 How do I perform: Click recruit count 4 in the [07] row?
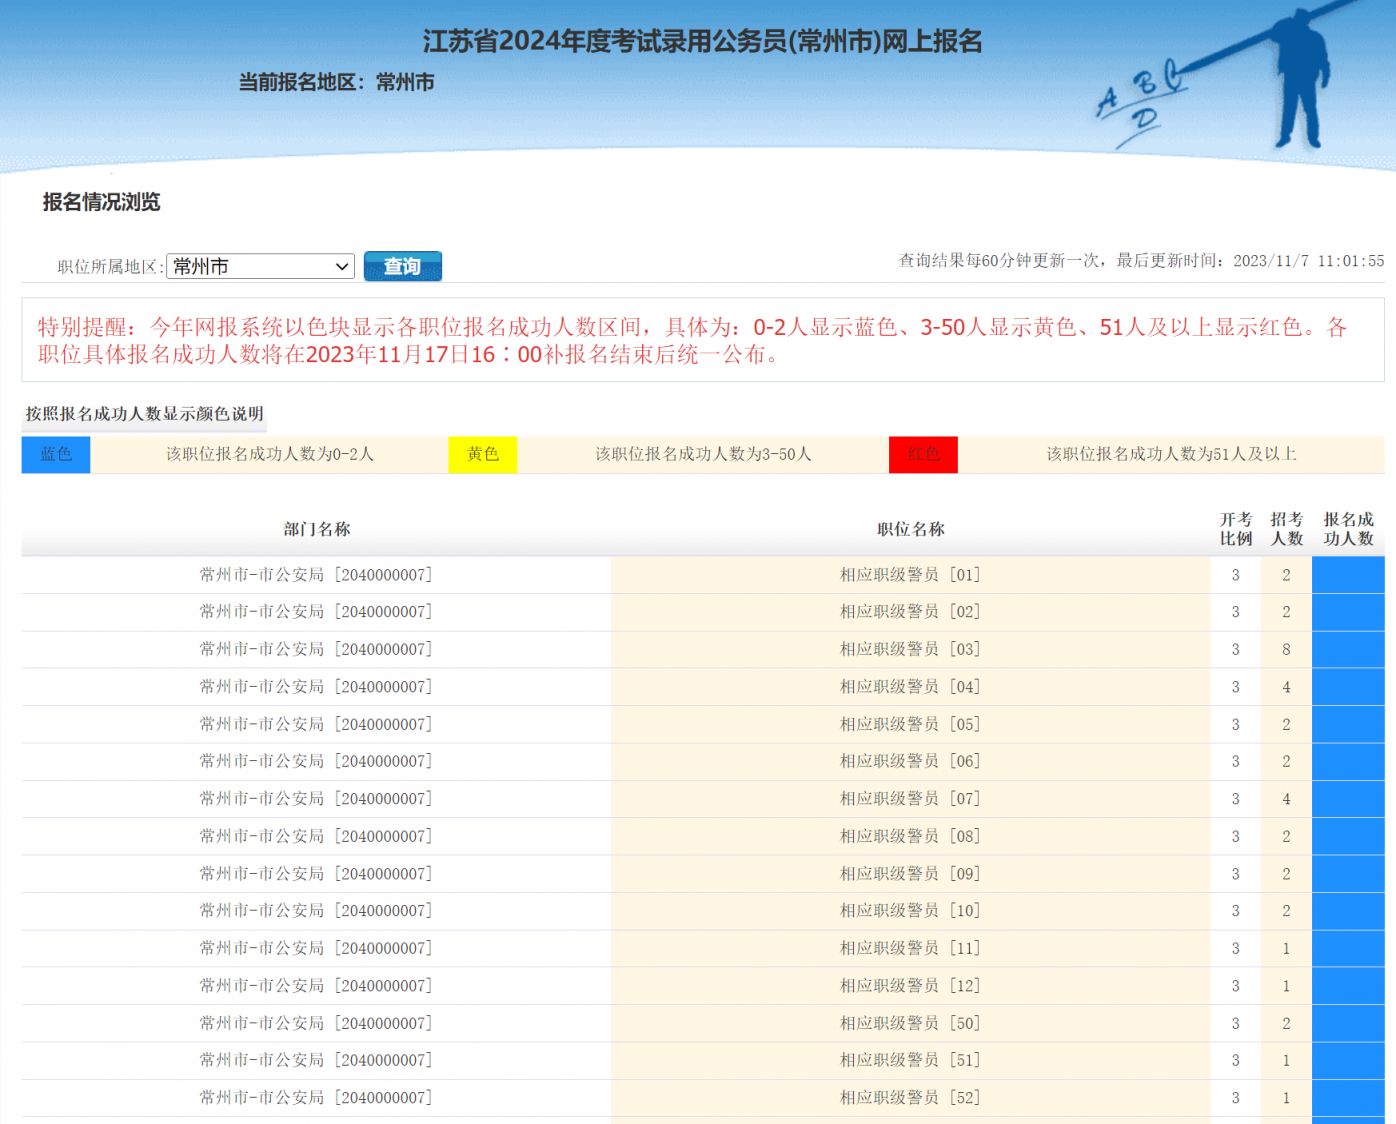click(1287, 799)
